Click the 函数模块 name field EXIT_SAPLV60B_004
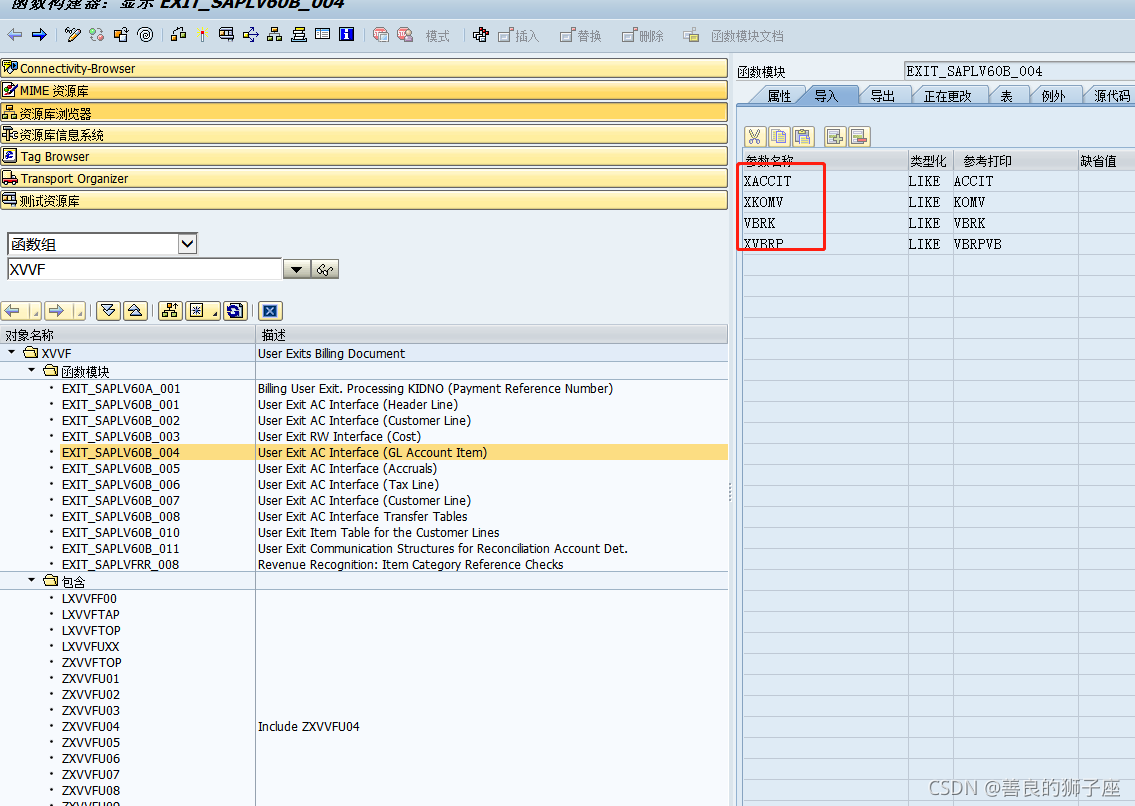This screenshot has height=806, width=1135. [1019, 71]
